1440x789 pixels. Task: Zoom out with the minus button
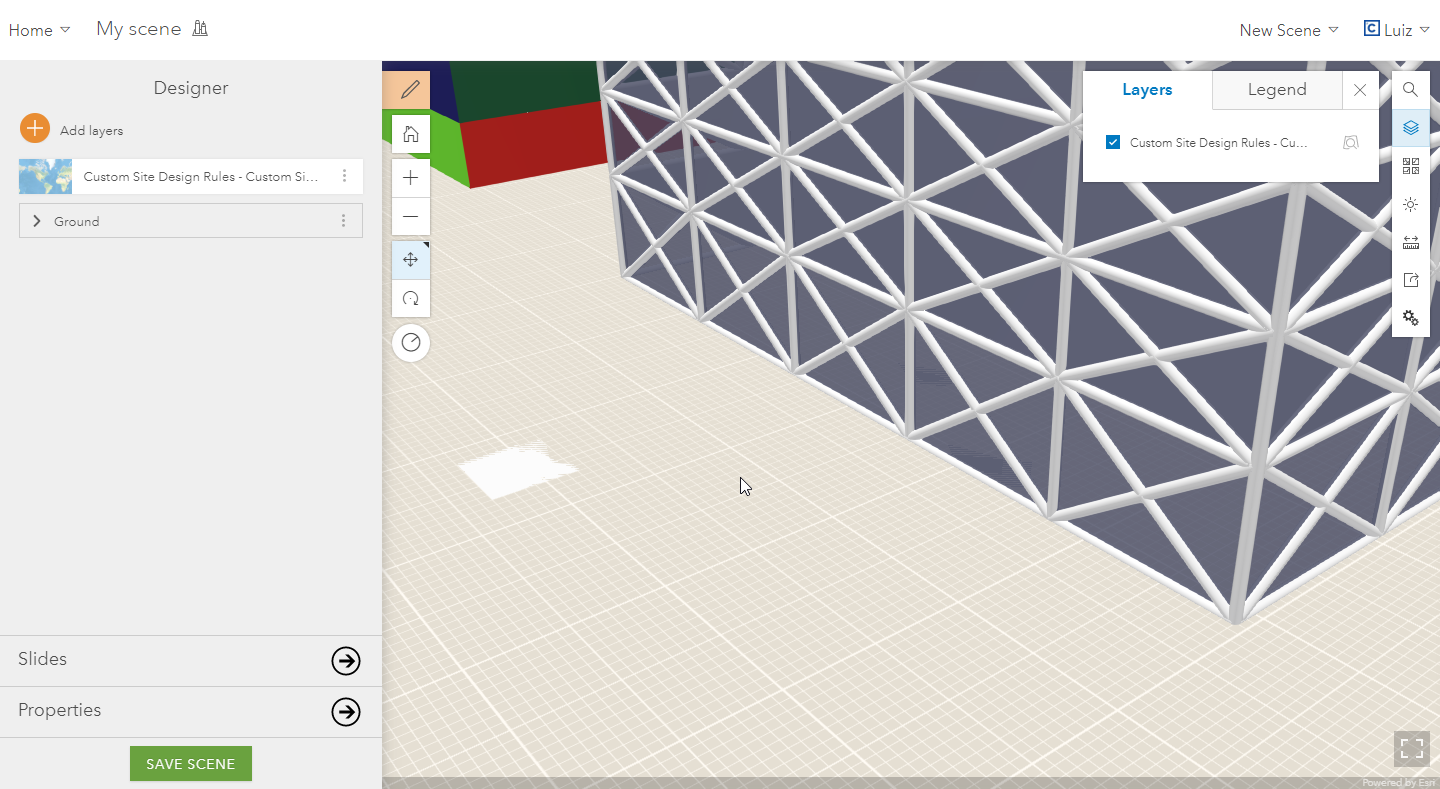pyautogui.click(x=410, y=216)
